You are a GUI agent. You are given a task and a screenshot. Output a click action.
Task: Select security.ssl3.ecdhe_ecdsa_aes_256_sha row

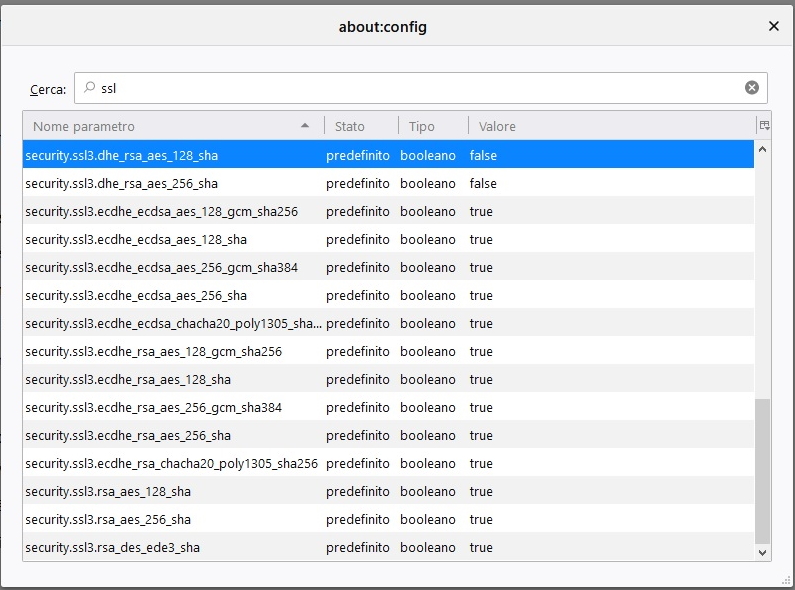click(x=388, y=295)
